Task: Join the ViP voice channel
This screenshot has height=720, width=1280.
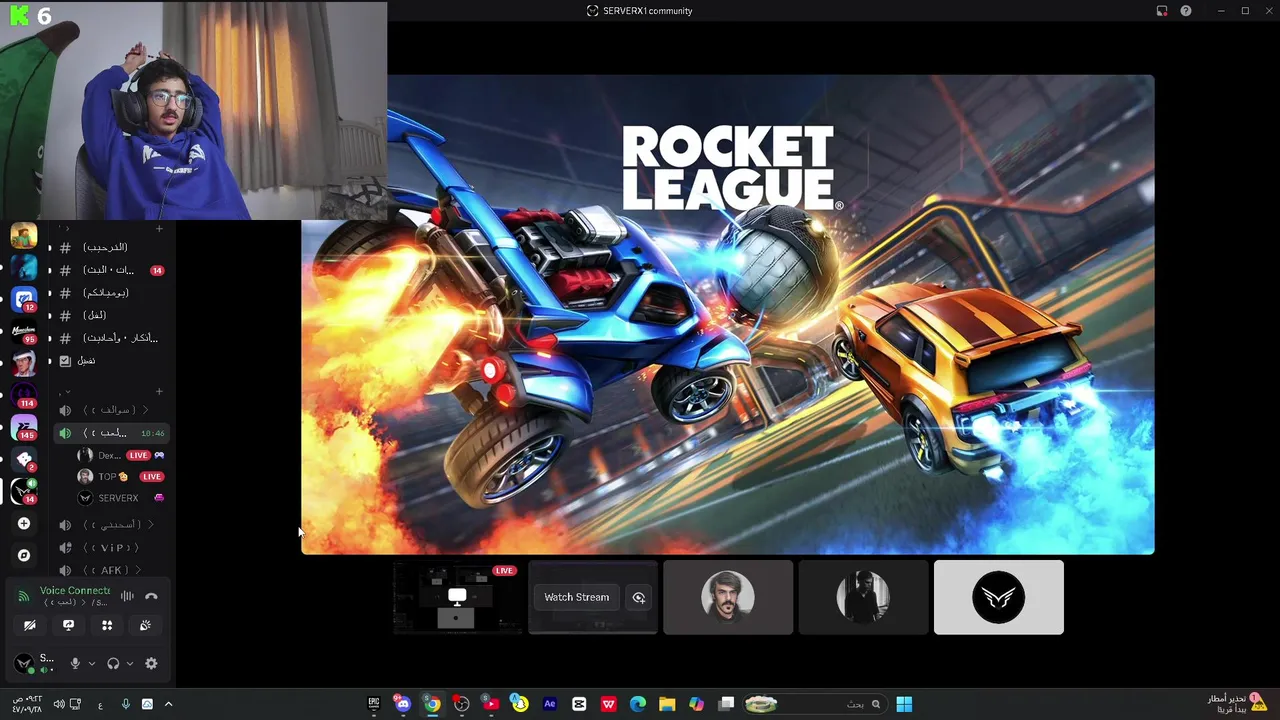Action: 112,547
